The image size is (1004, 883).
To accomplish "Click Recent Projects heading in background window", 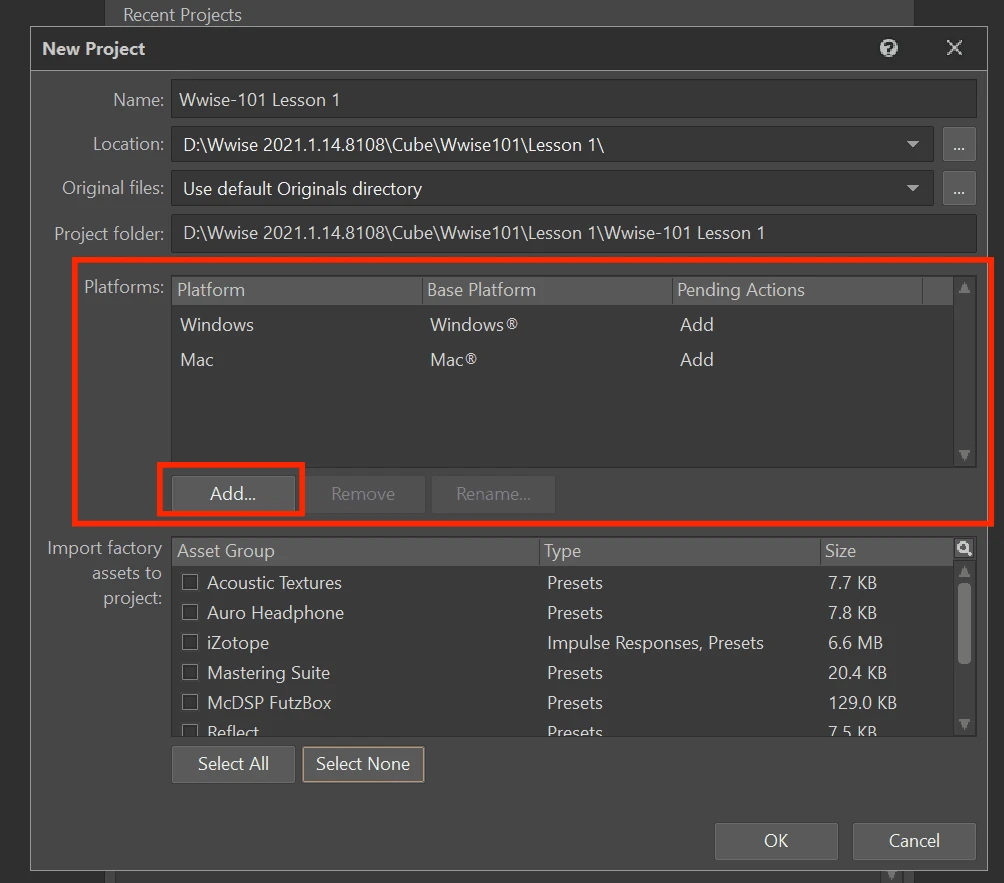I will [182, 15].
